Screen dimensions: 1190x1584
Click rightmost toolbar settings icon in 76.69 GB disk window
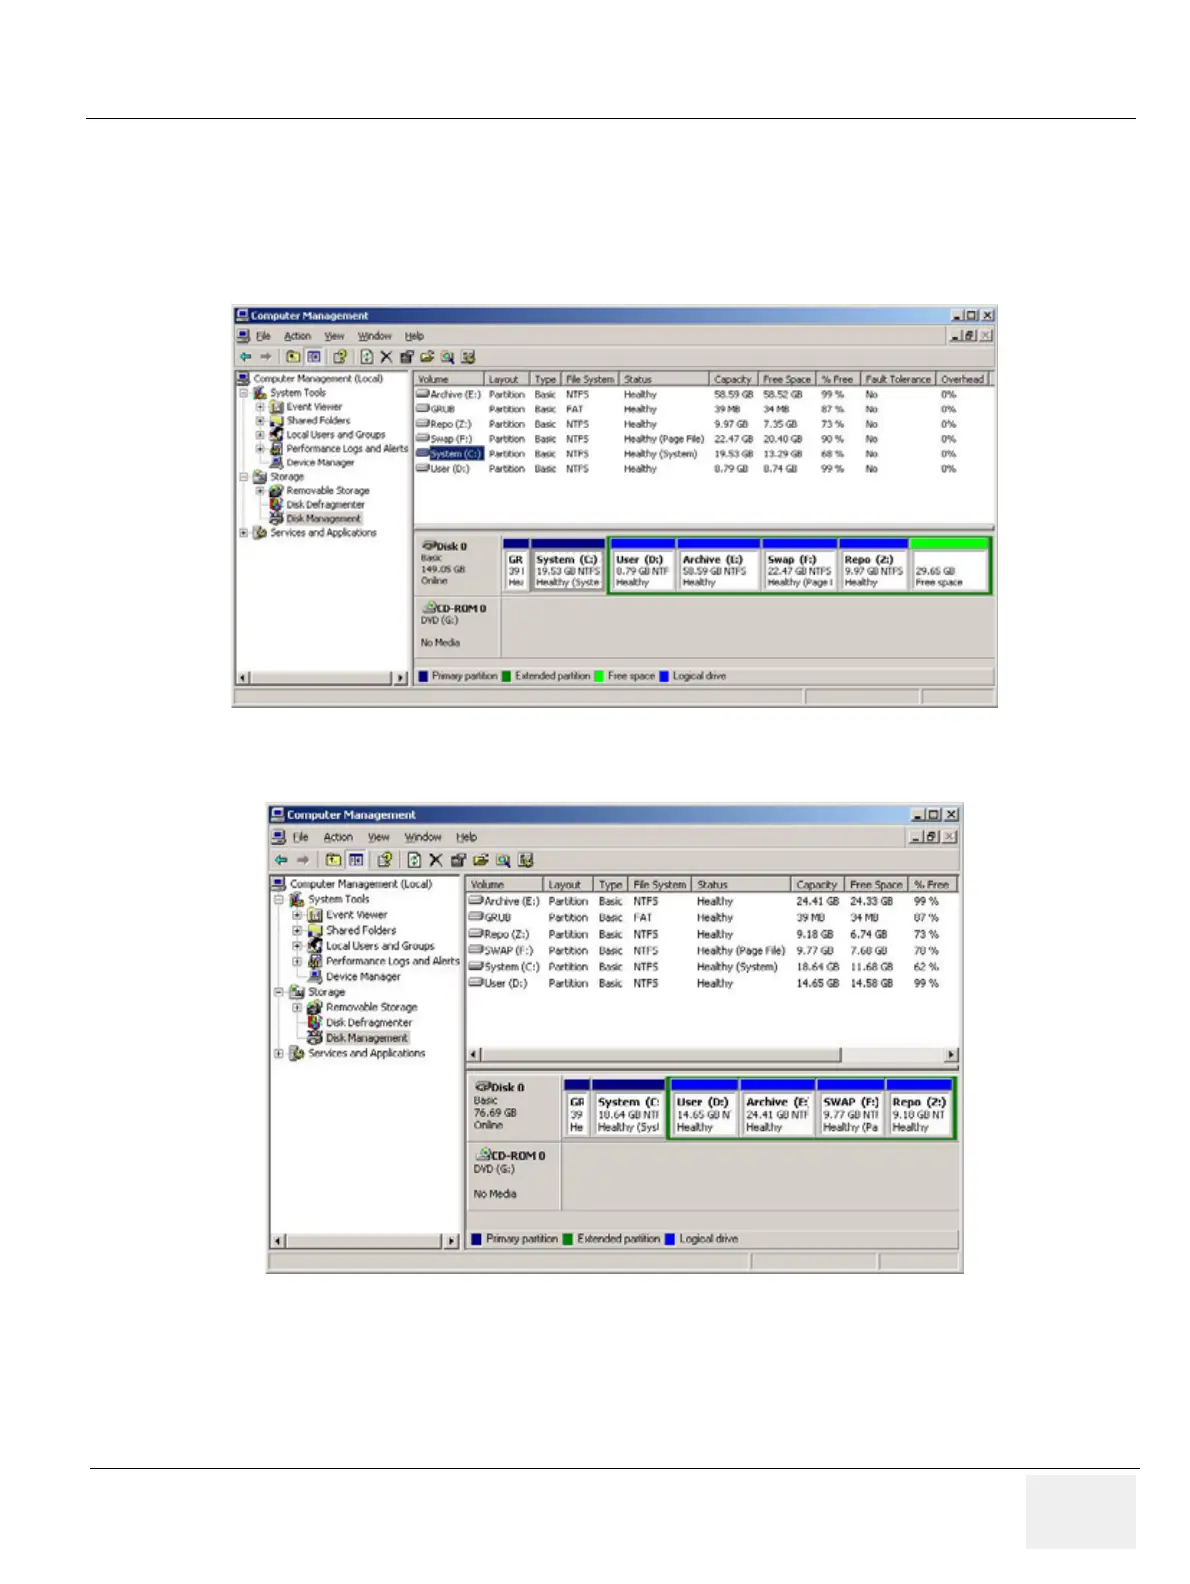point(526,859)
